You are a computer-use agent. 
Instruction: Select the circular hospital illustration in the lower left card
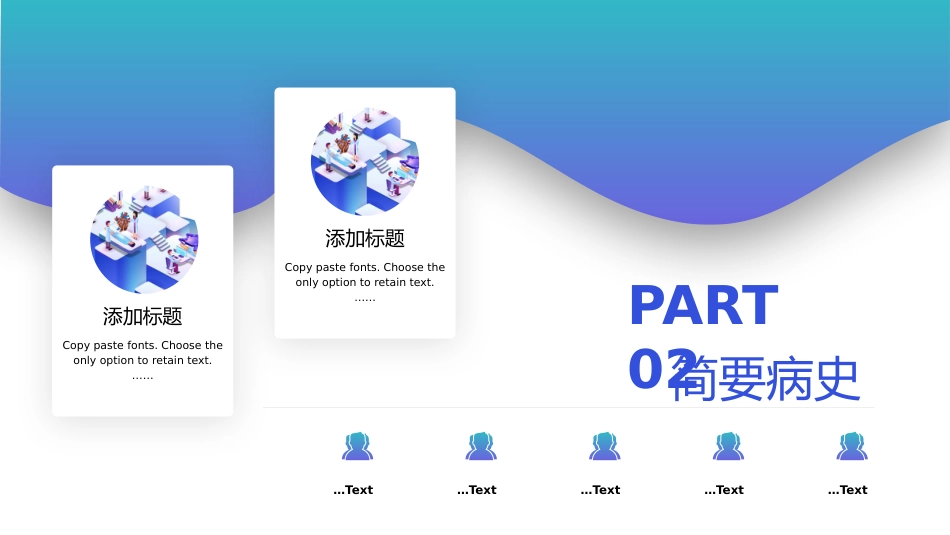pyautogui.click(x=144, y=239)
